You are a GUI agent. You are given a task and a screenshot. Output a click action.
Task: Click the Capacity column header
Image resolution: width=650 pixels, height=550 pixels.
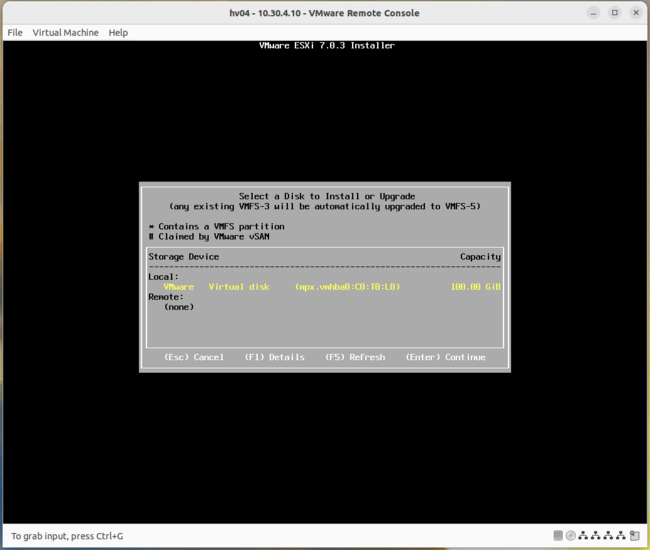pyautogui.click(x=480, y=257)
